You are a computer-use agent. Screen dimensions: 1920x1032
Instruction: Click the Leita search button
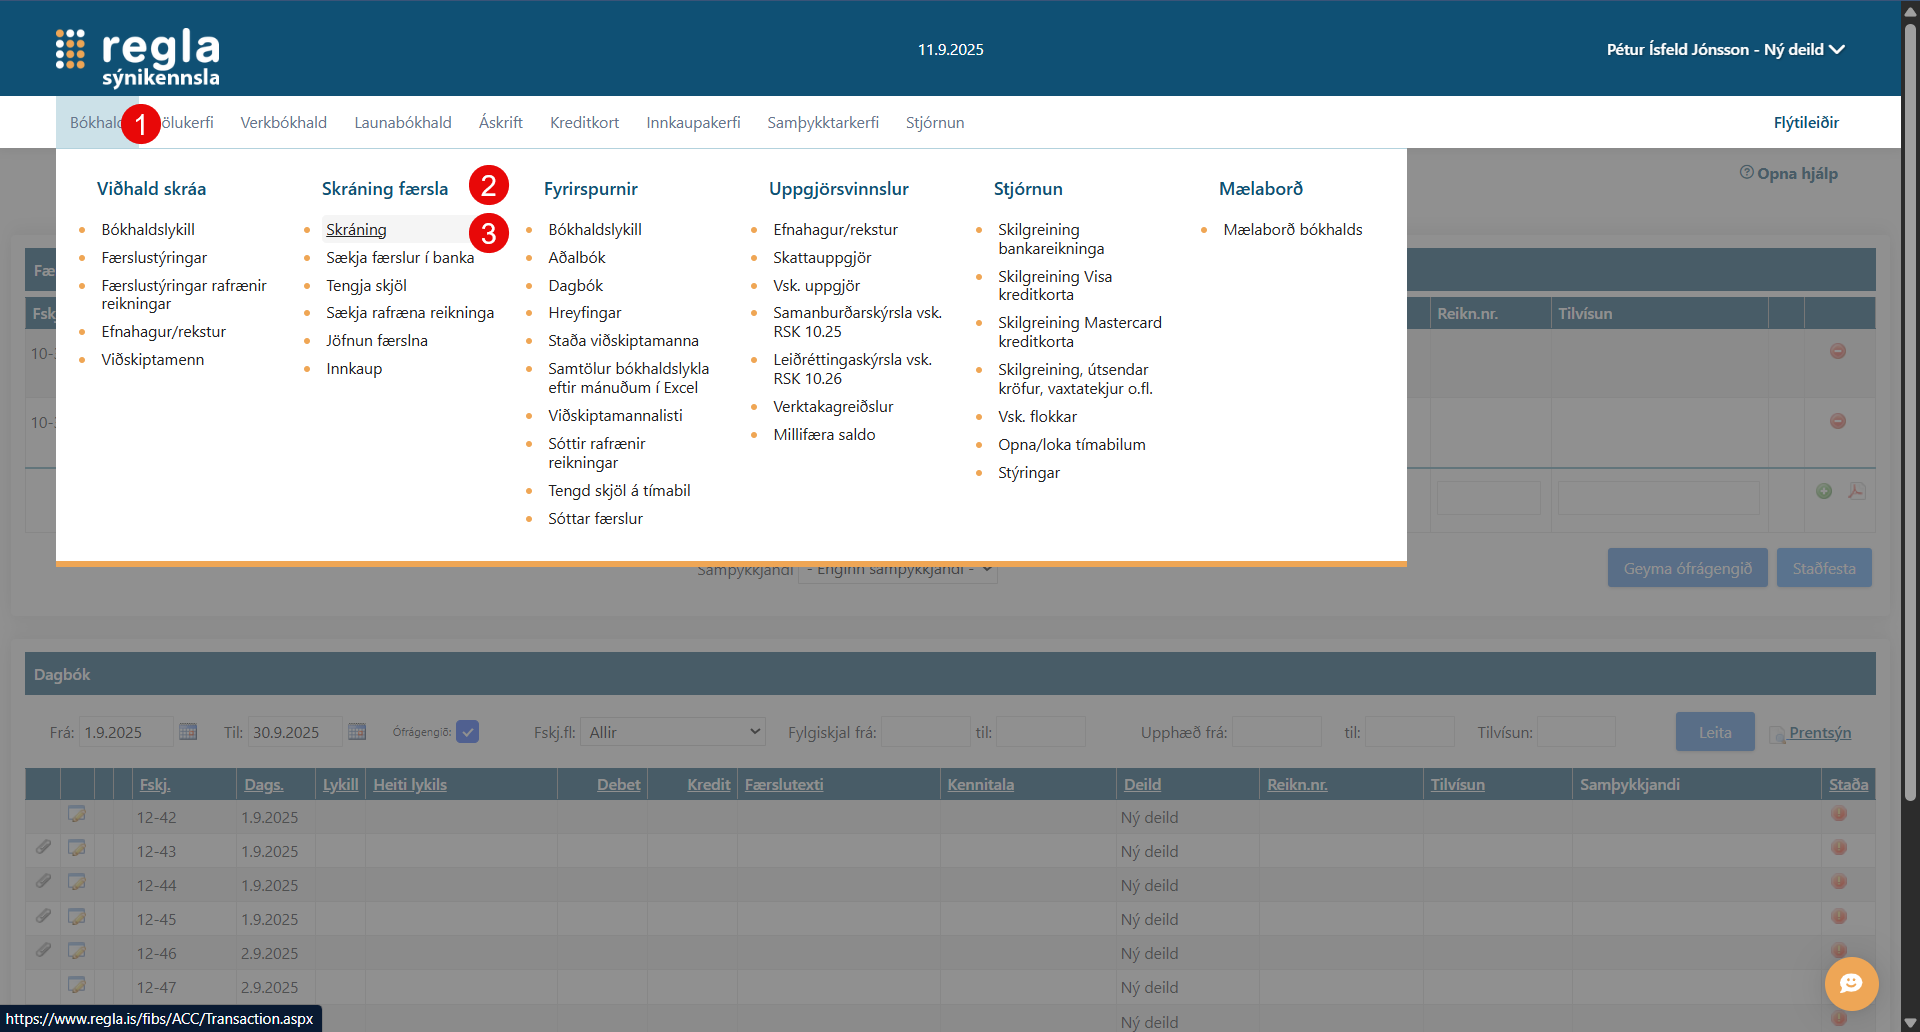[x=1714, y=732]
